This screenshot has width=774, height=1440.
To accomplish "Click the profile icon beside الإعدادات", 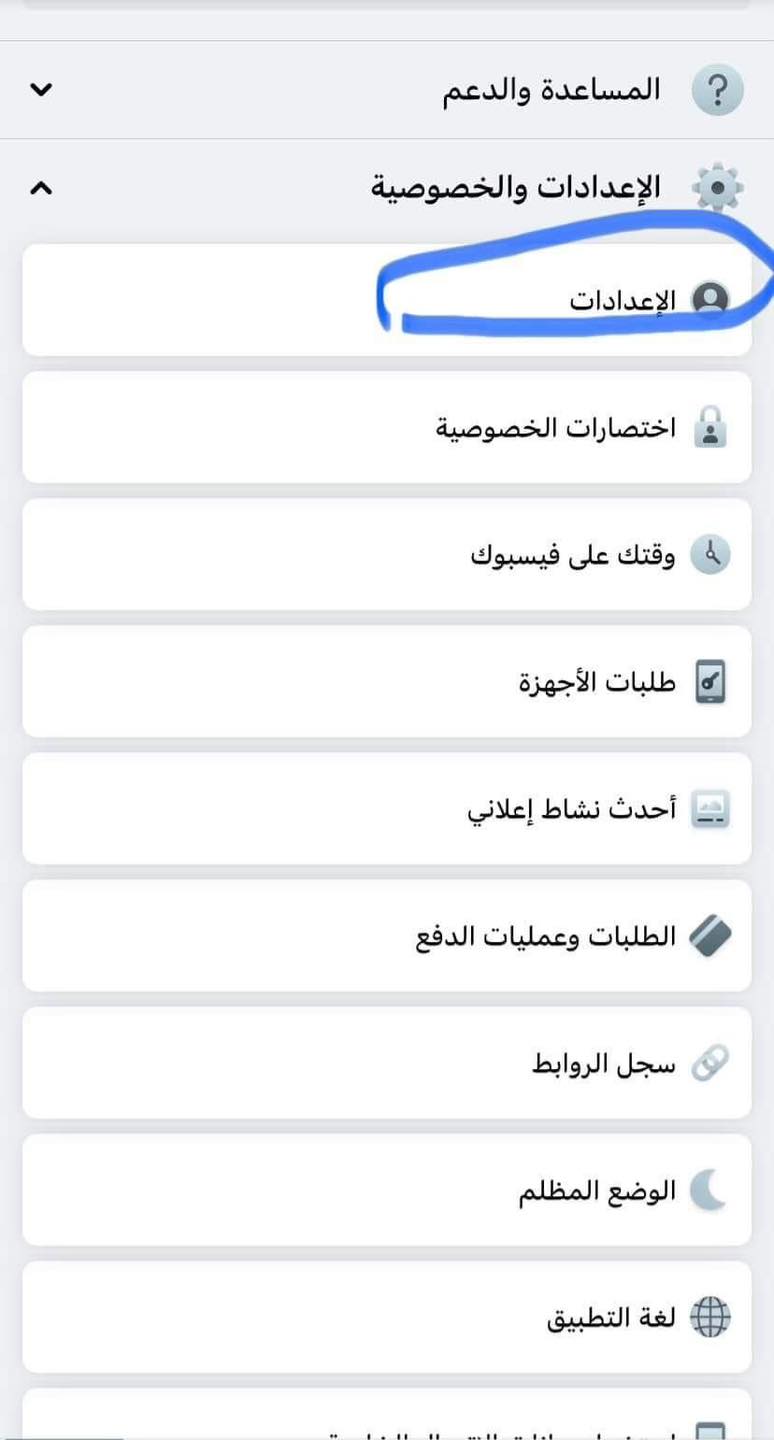I will (x=711, y=299).
